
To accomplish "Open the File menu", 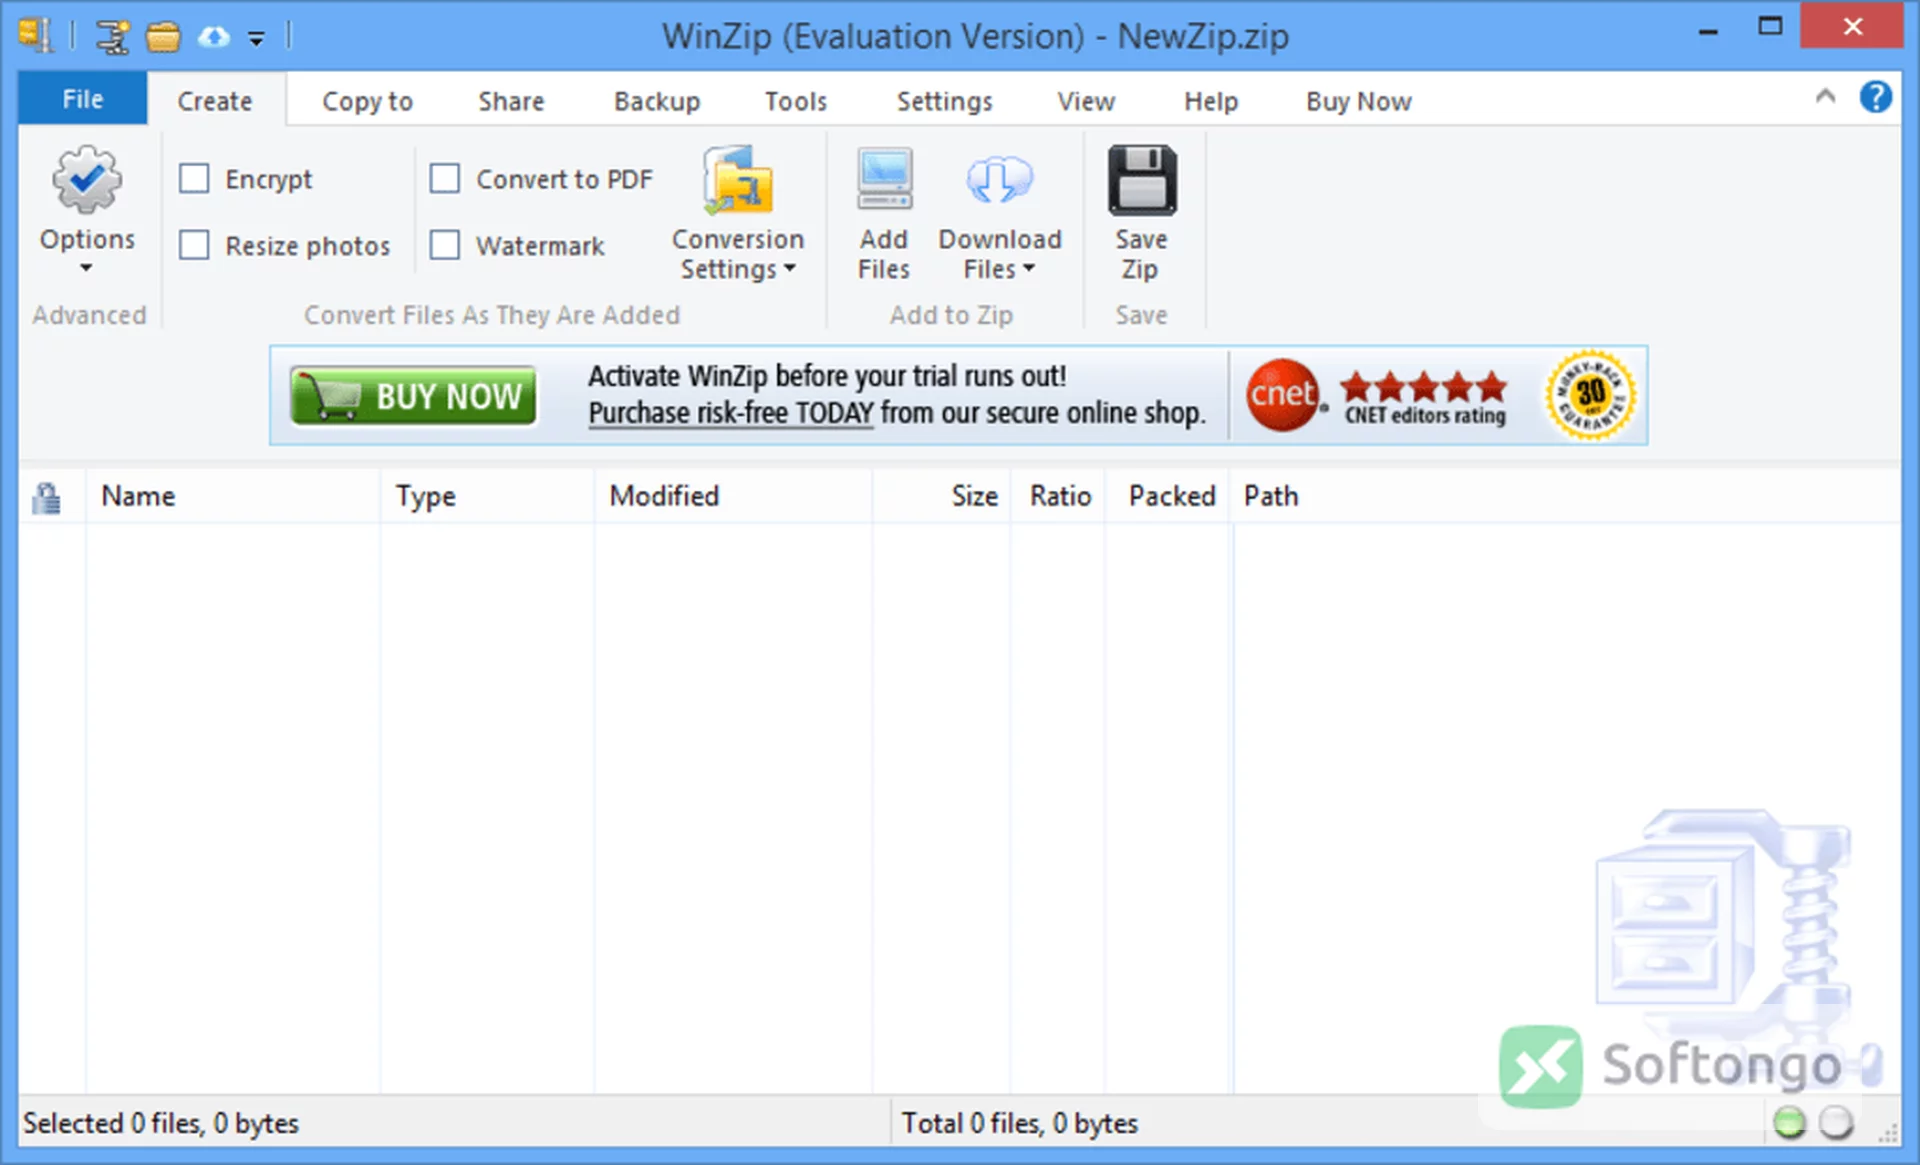I will pyautogui.click(x=82, y=99).
